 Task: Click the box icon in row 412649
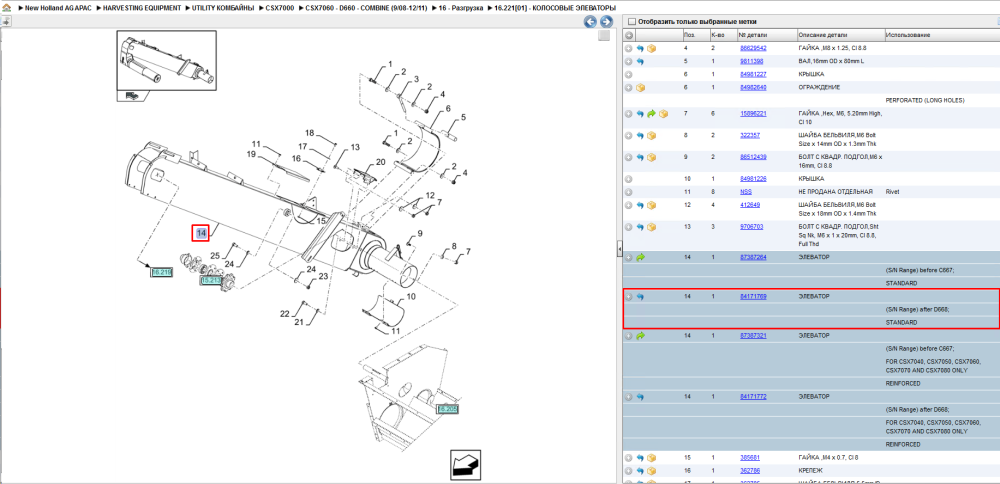tap(652, 205)
